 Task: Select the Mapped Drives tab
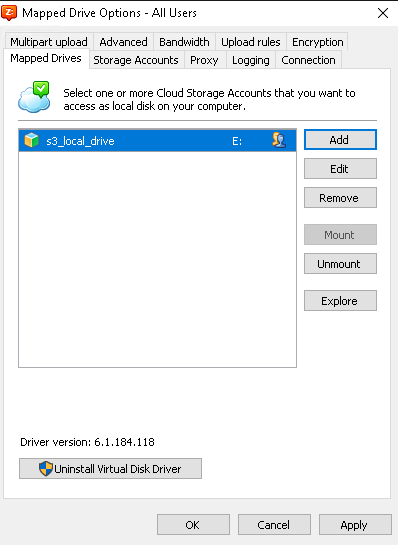46,58
